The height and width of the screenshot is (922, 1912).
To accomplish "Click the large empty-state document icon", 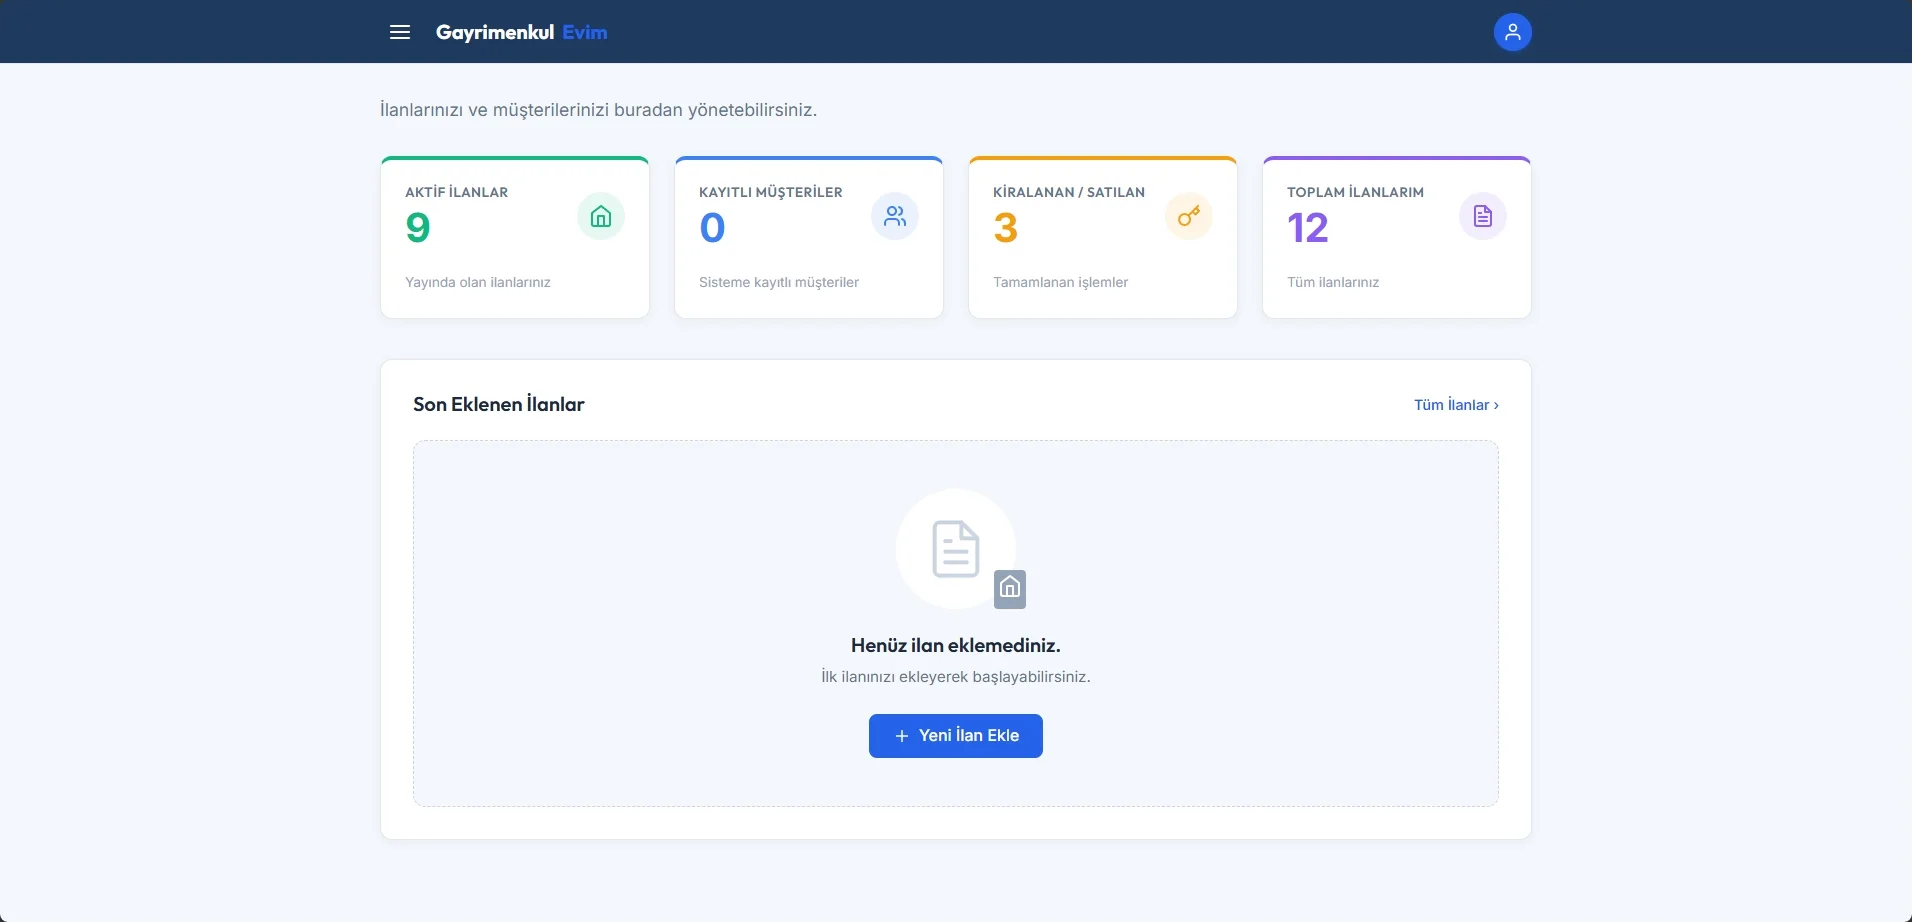I will [956, 549].
